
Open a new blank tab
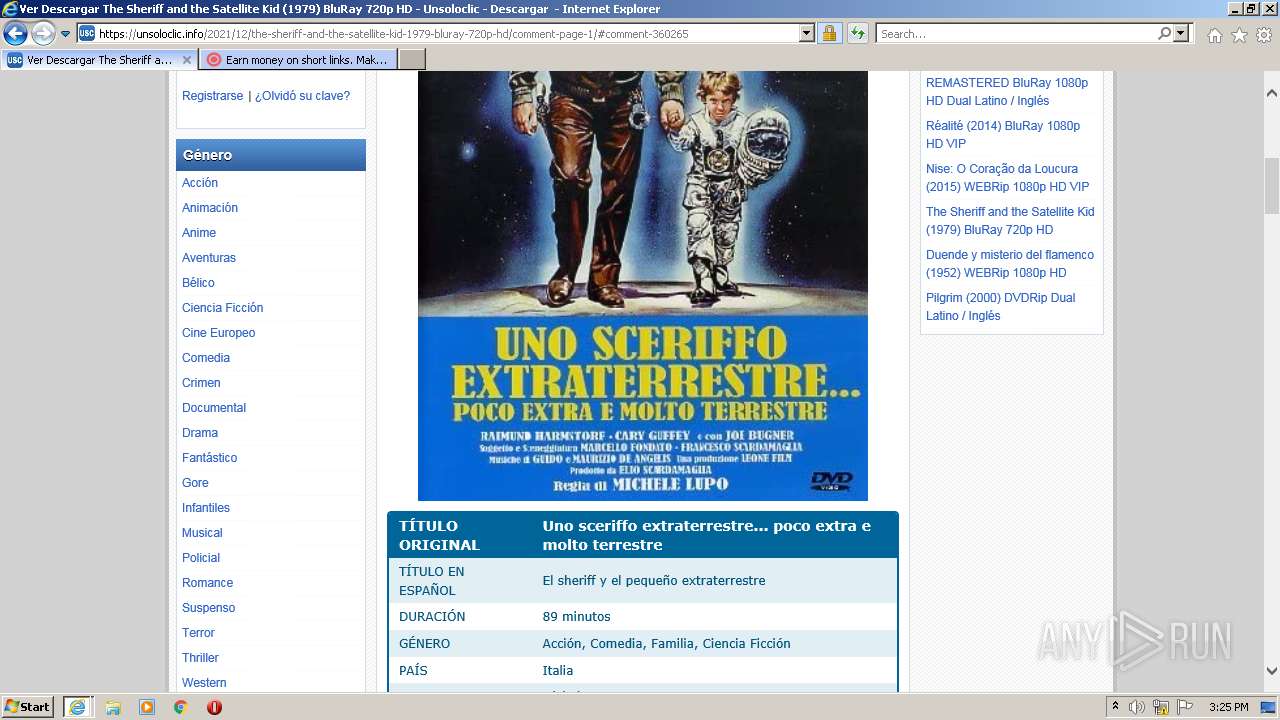tap(412, 60)
